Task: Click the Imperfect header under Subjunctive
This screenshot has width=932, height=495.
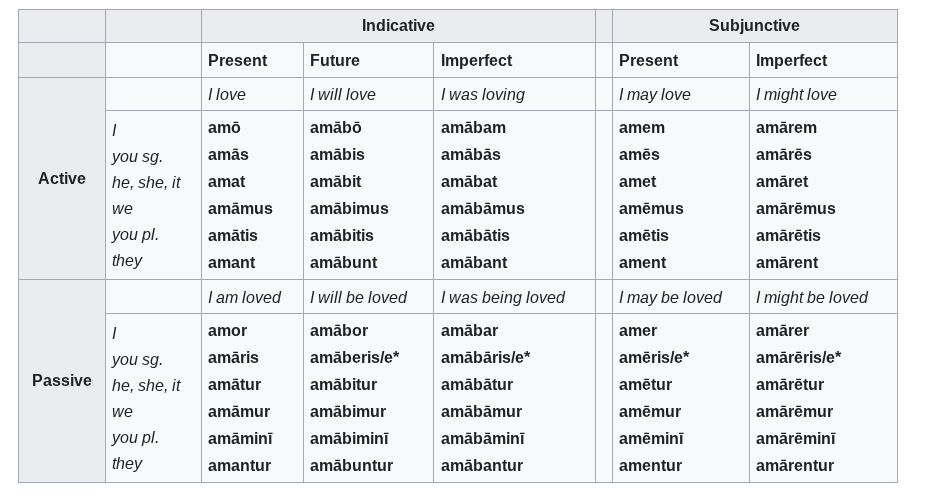Action: [791, 61]
